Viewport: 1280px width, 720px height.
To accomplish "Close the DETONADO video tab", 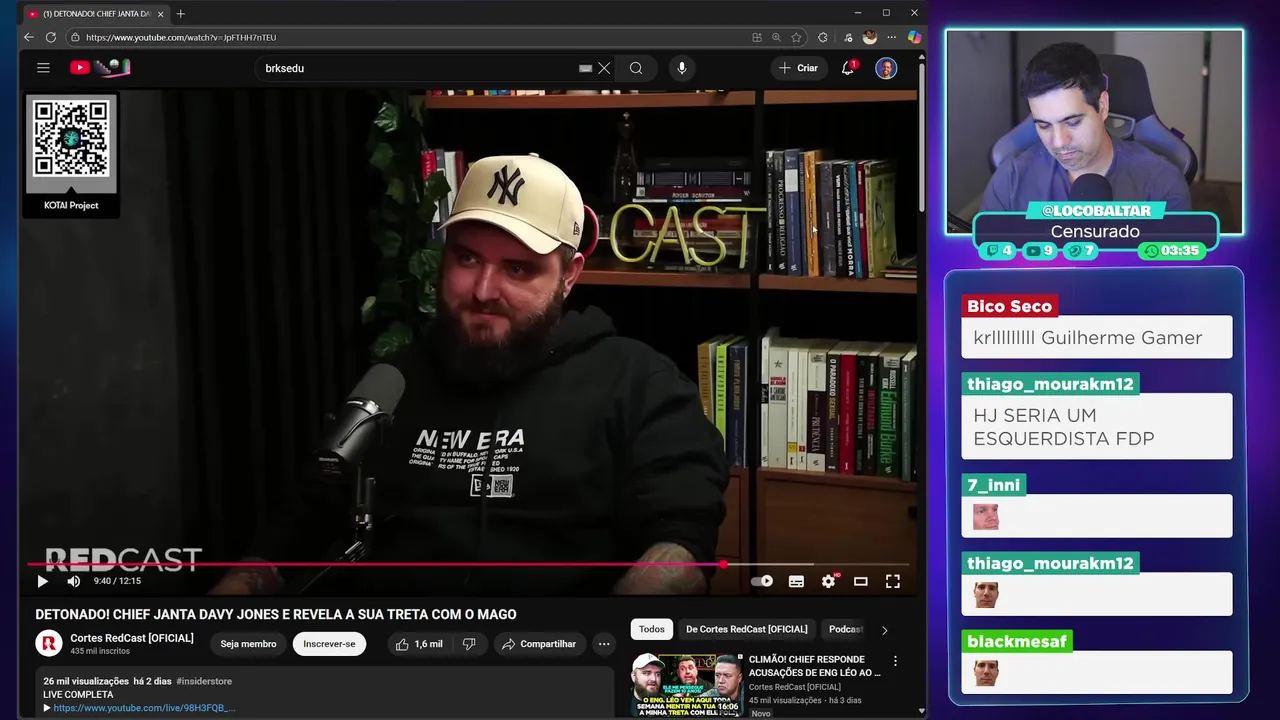I will click(160, 14).
